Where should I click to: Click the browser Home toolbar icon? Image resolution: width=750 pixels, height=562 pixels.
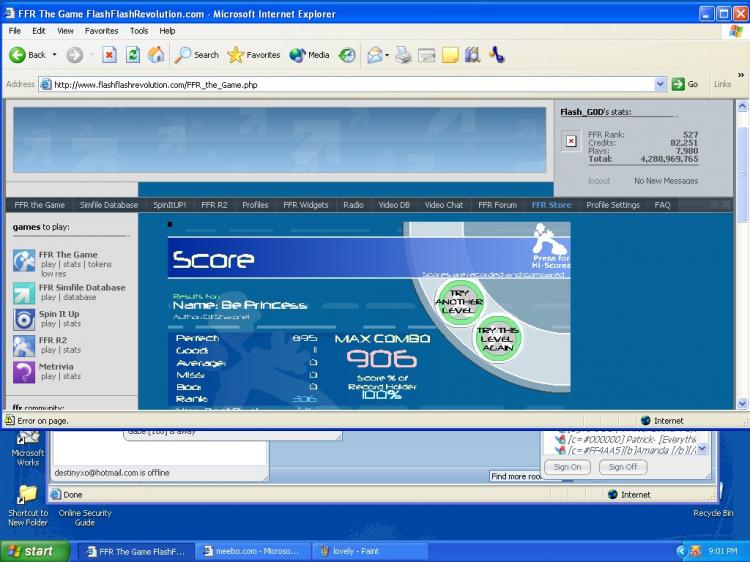click(156, 55)
